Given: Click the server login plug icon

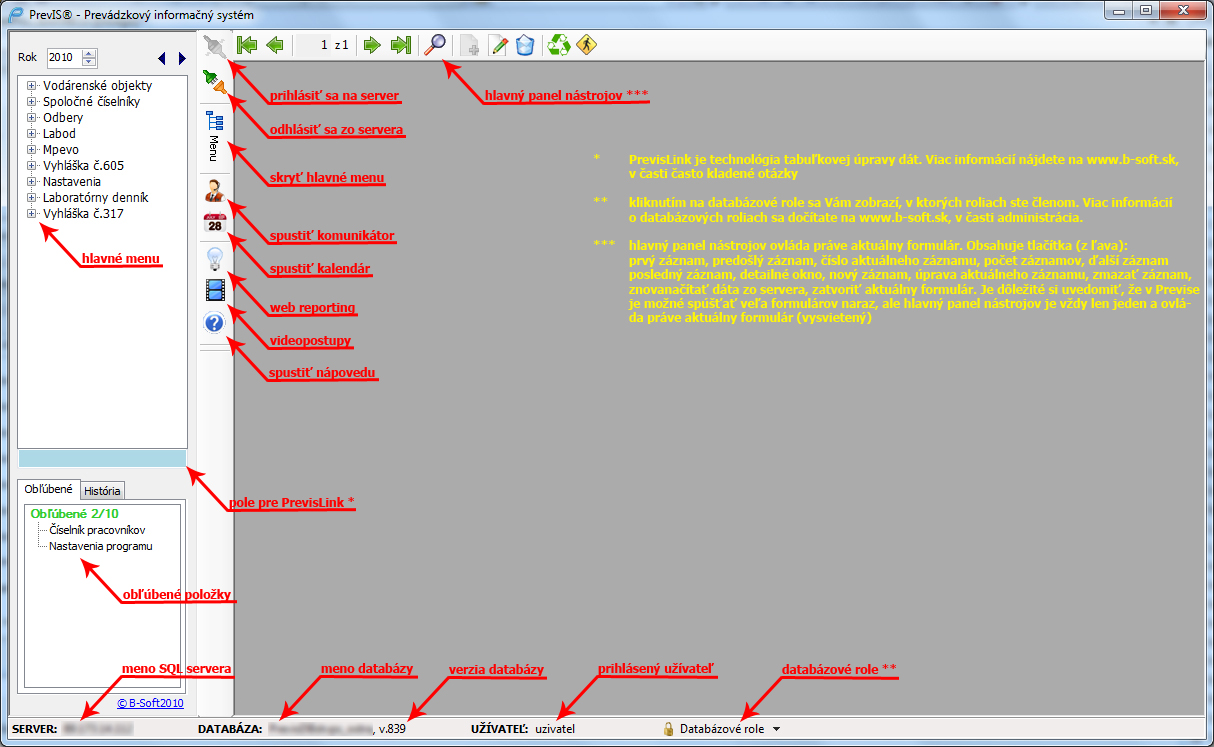Looking at the screenshot, I should click(x=213, y=46).
